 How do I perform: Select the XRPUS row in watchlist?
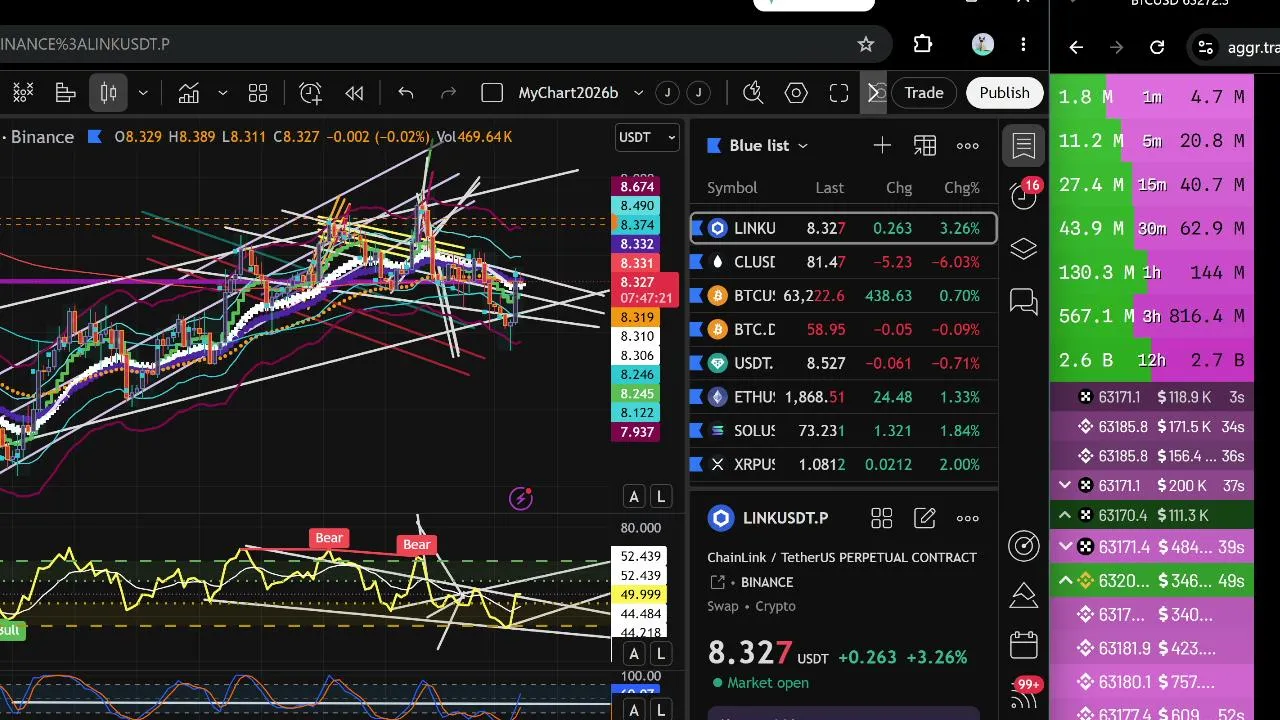[x=844, y=464]
